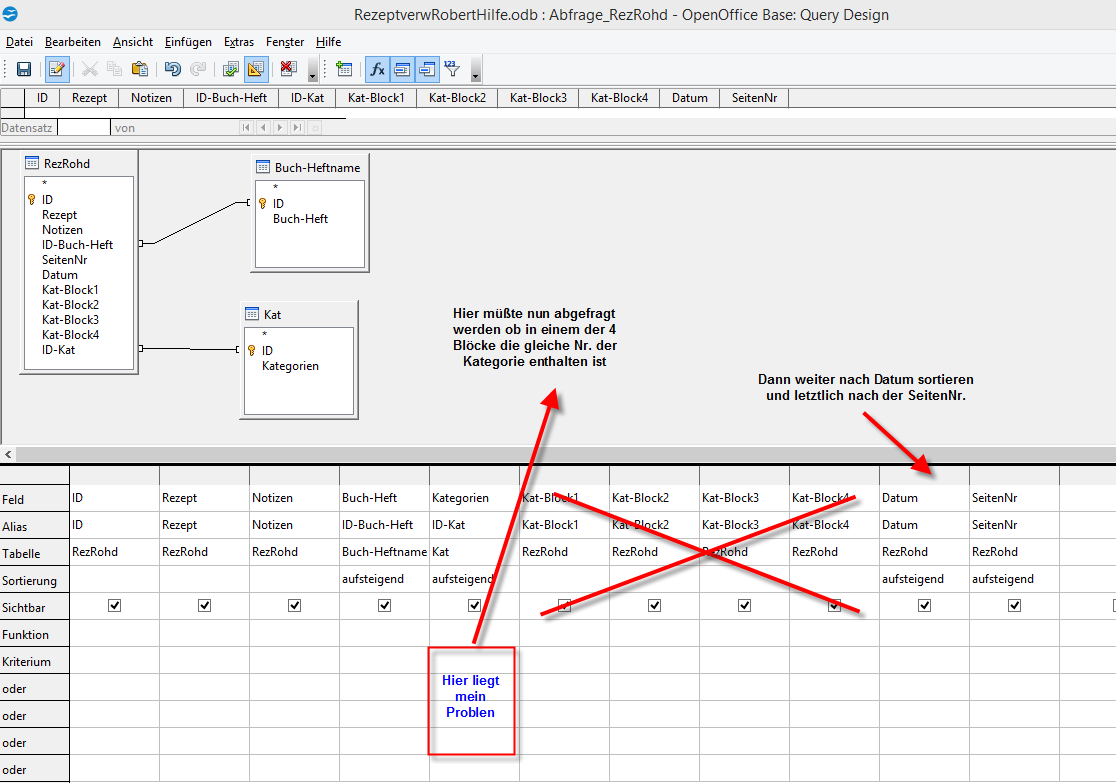This screenshot has width=1116, height=783.
Task: Click the Undo arrow icon
Action: click(x=172, y=69)
